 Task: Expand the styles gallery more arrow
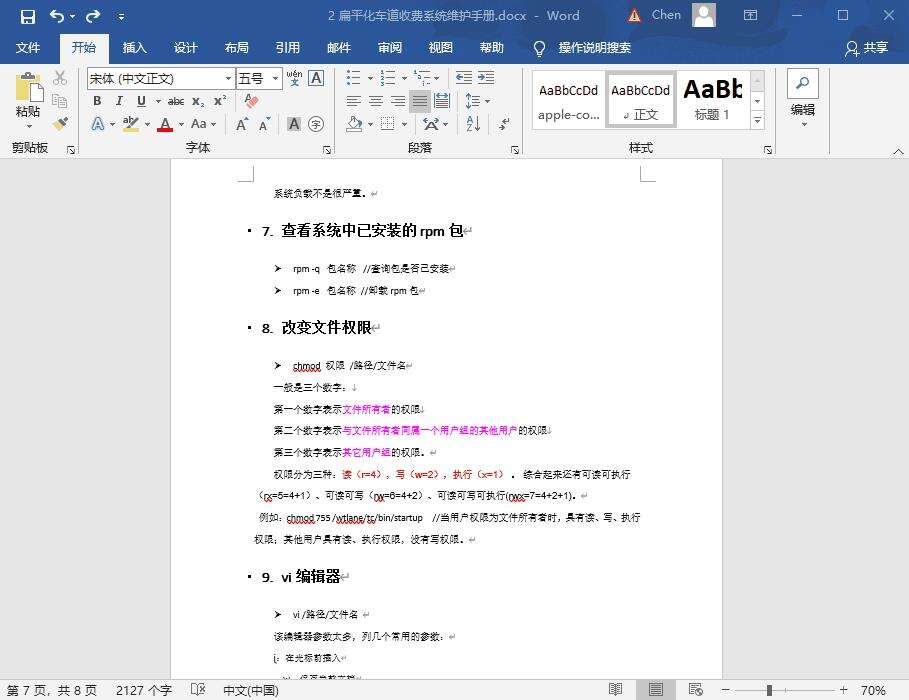757,121
